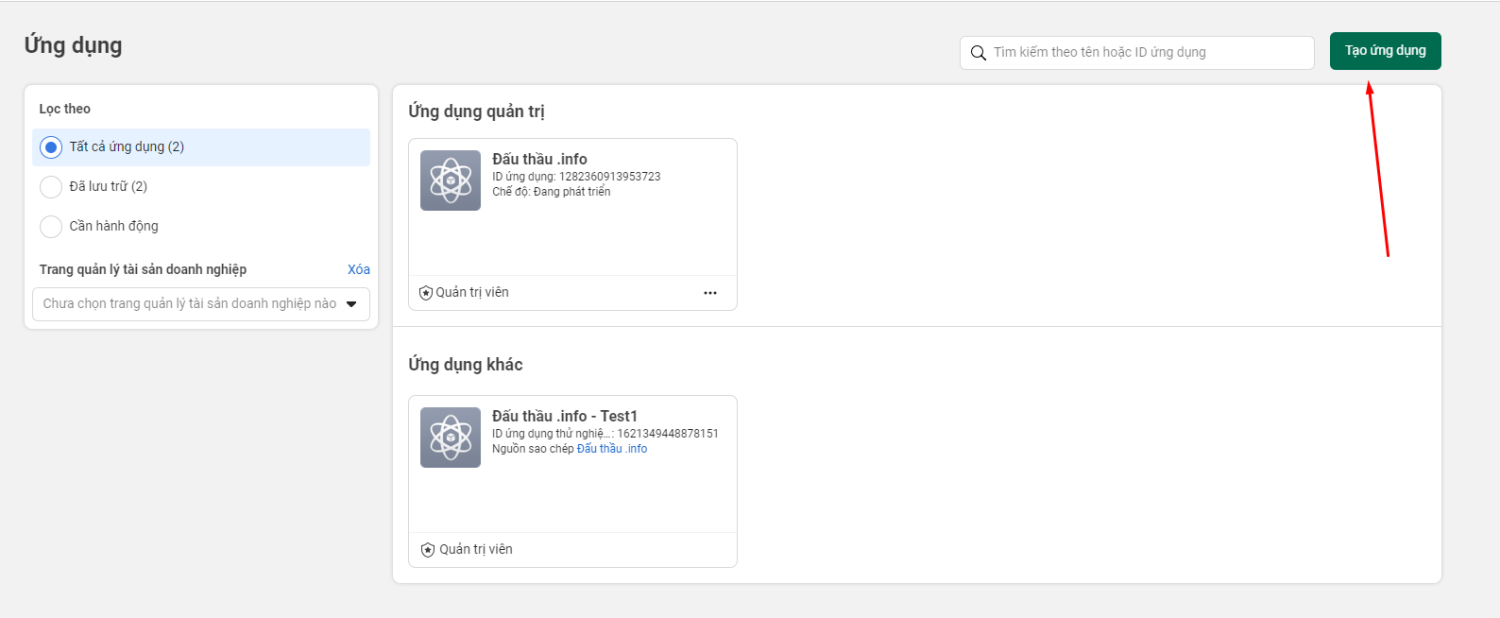Image resolution: width=1500 pixels, height=618 pixels.
Task: Click "Xóa" to clear the business filter
Action: click(358, 270)
